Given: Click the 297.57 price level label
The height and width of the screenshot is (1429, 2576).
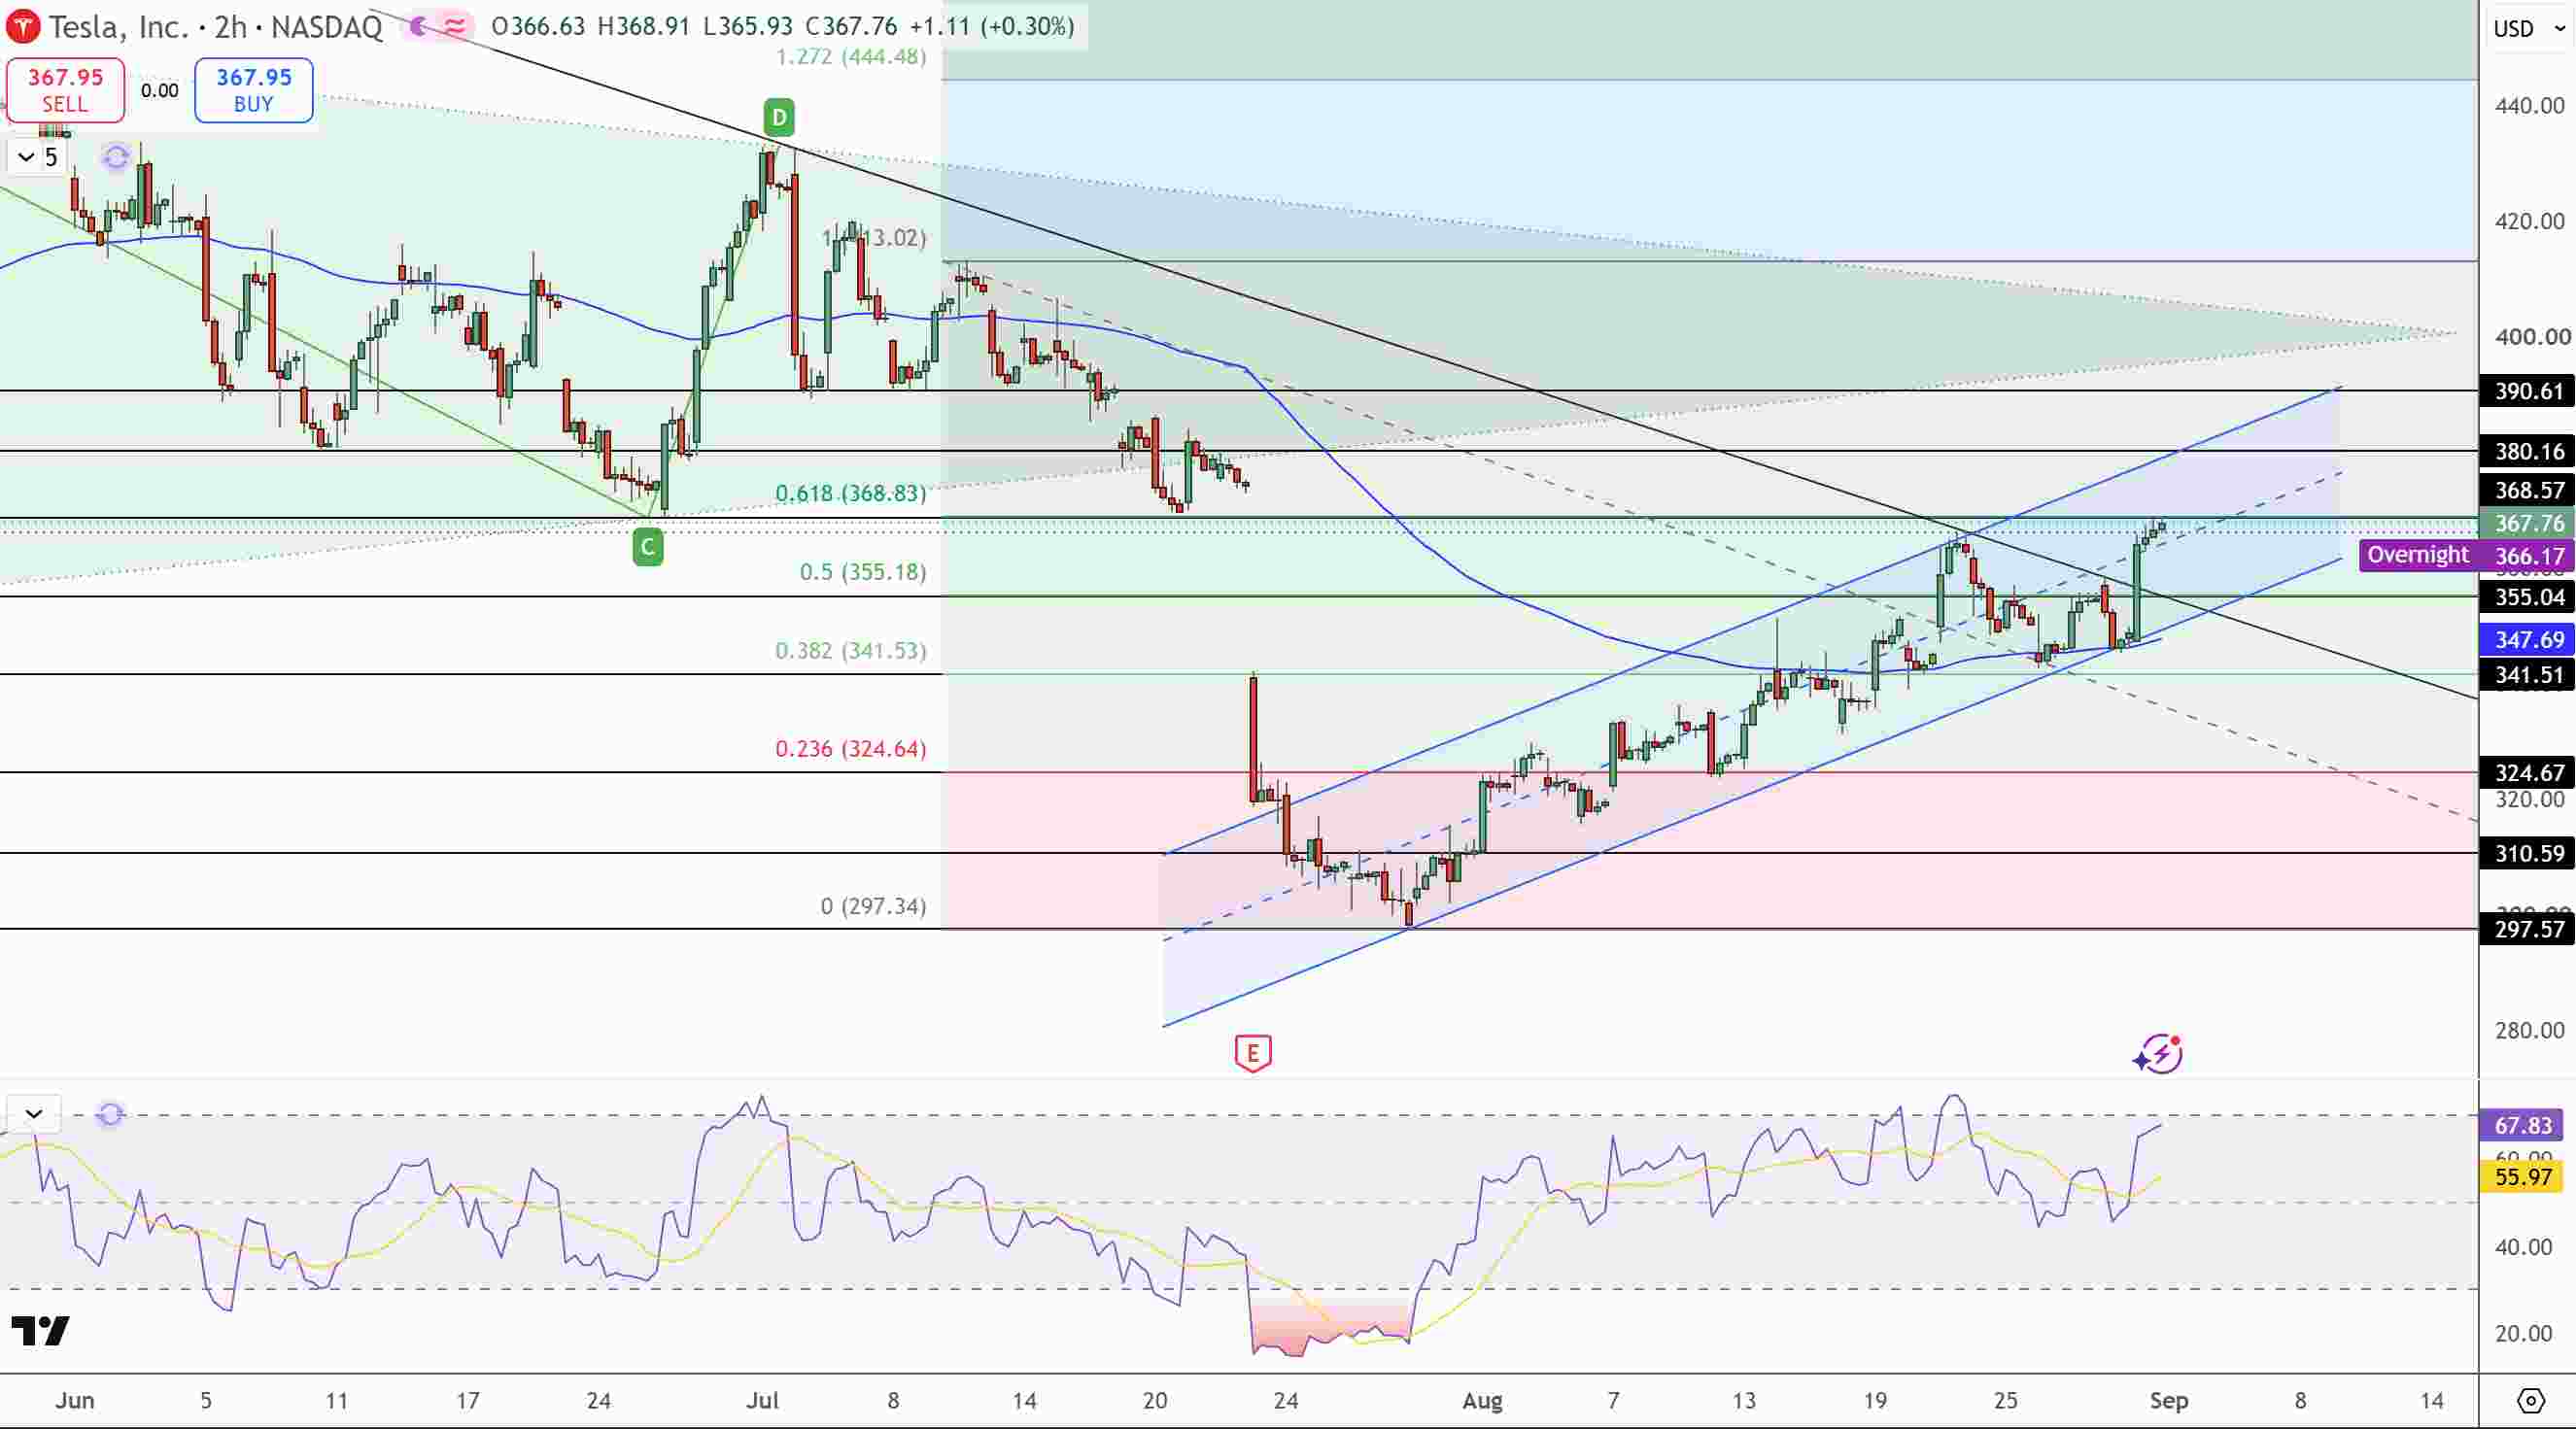Looking at the screenshot, I should pos(2527,930).
